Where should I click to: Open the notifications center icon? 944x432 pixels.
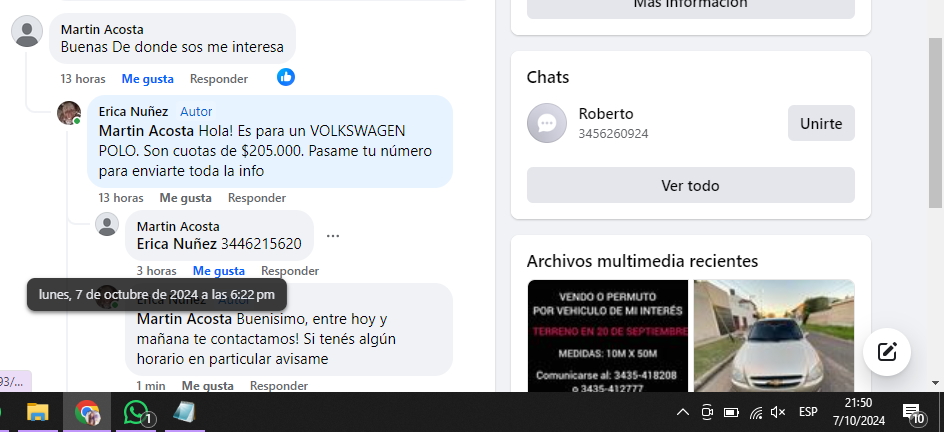(913, 413)
